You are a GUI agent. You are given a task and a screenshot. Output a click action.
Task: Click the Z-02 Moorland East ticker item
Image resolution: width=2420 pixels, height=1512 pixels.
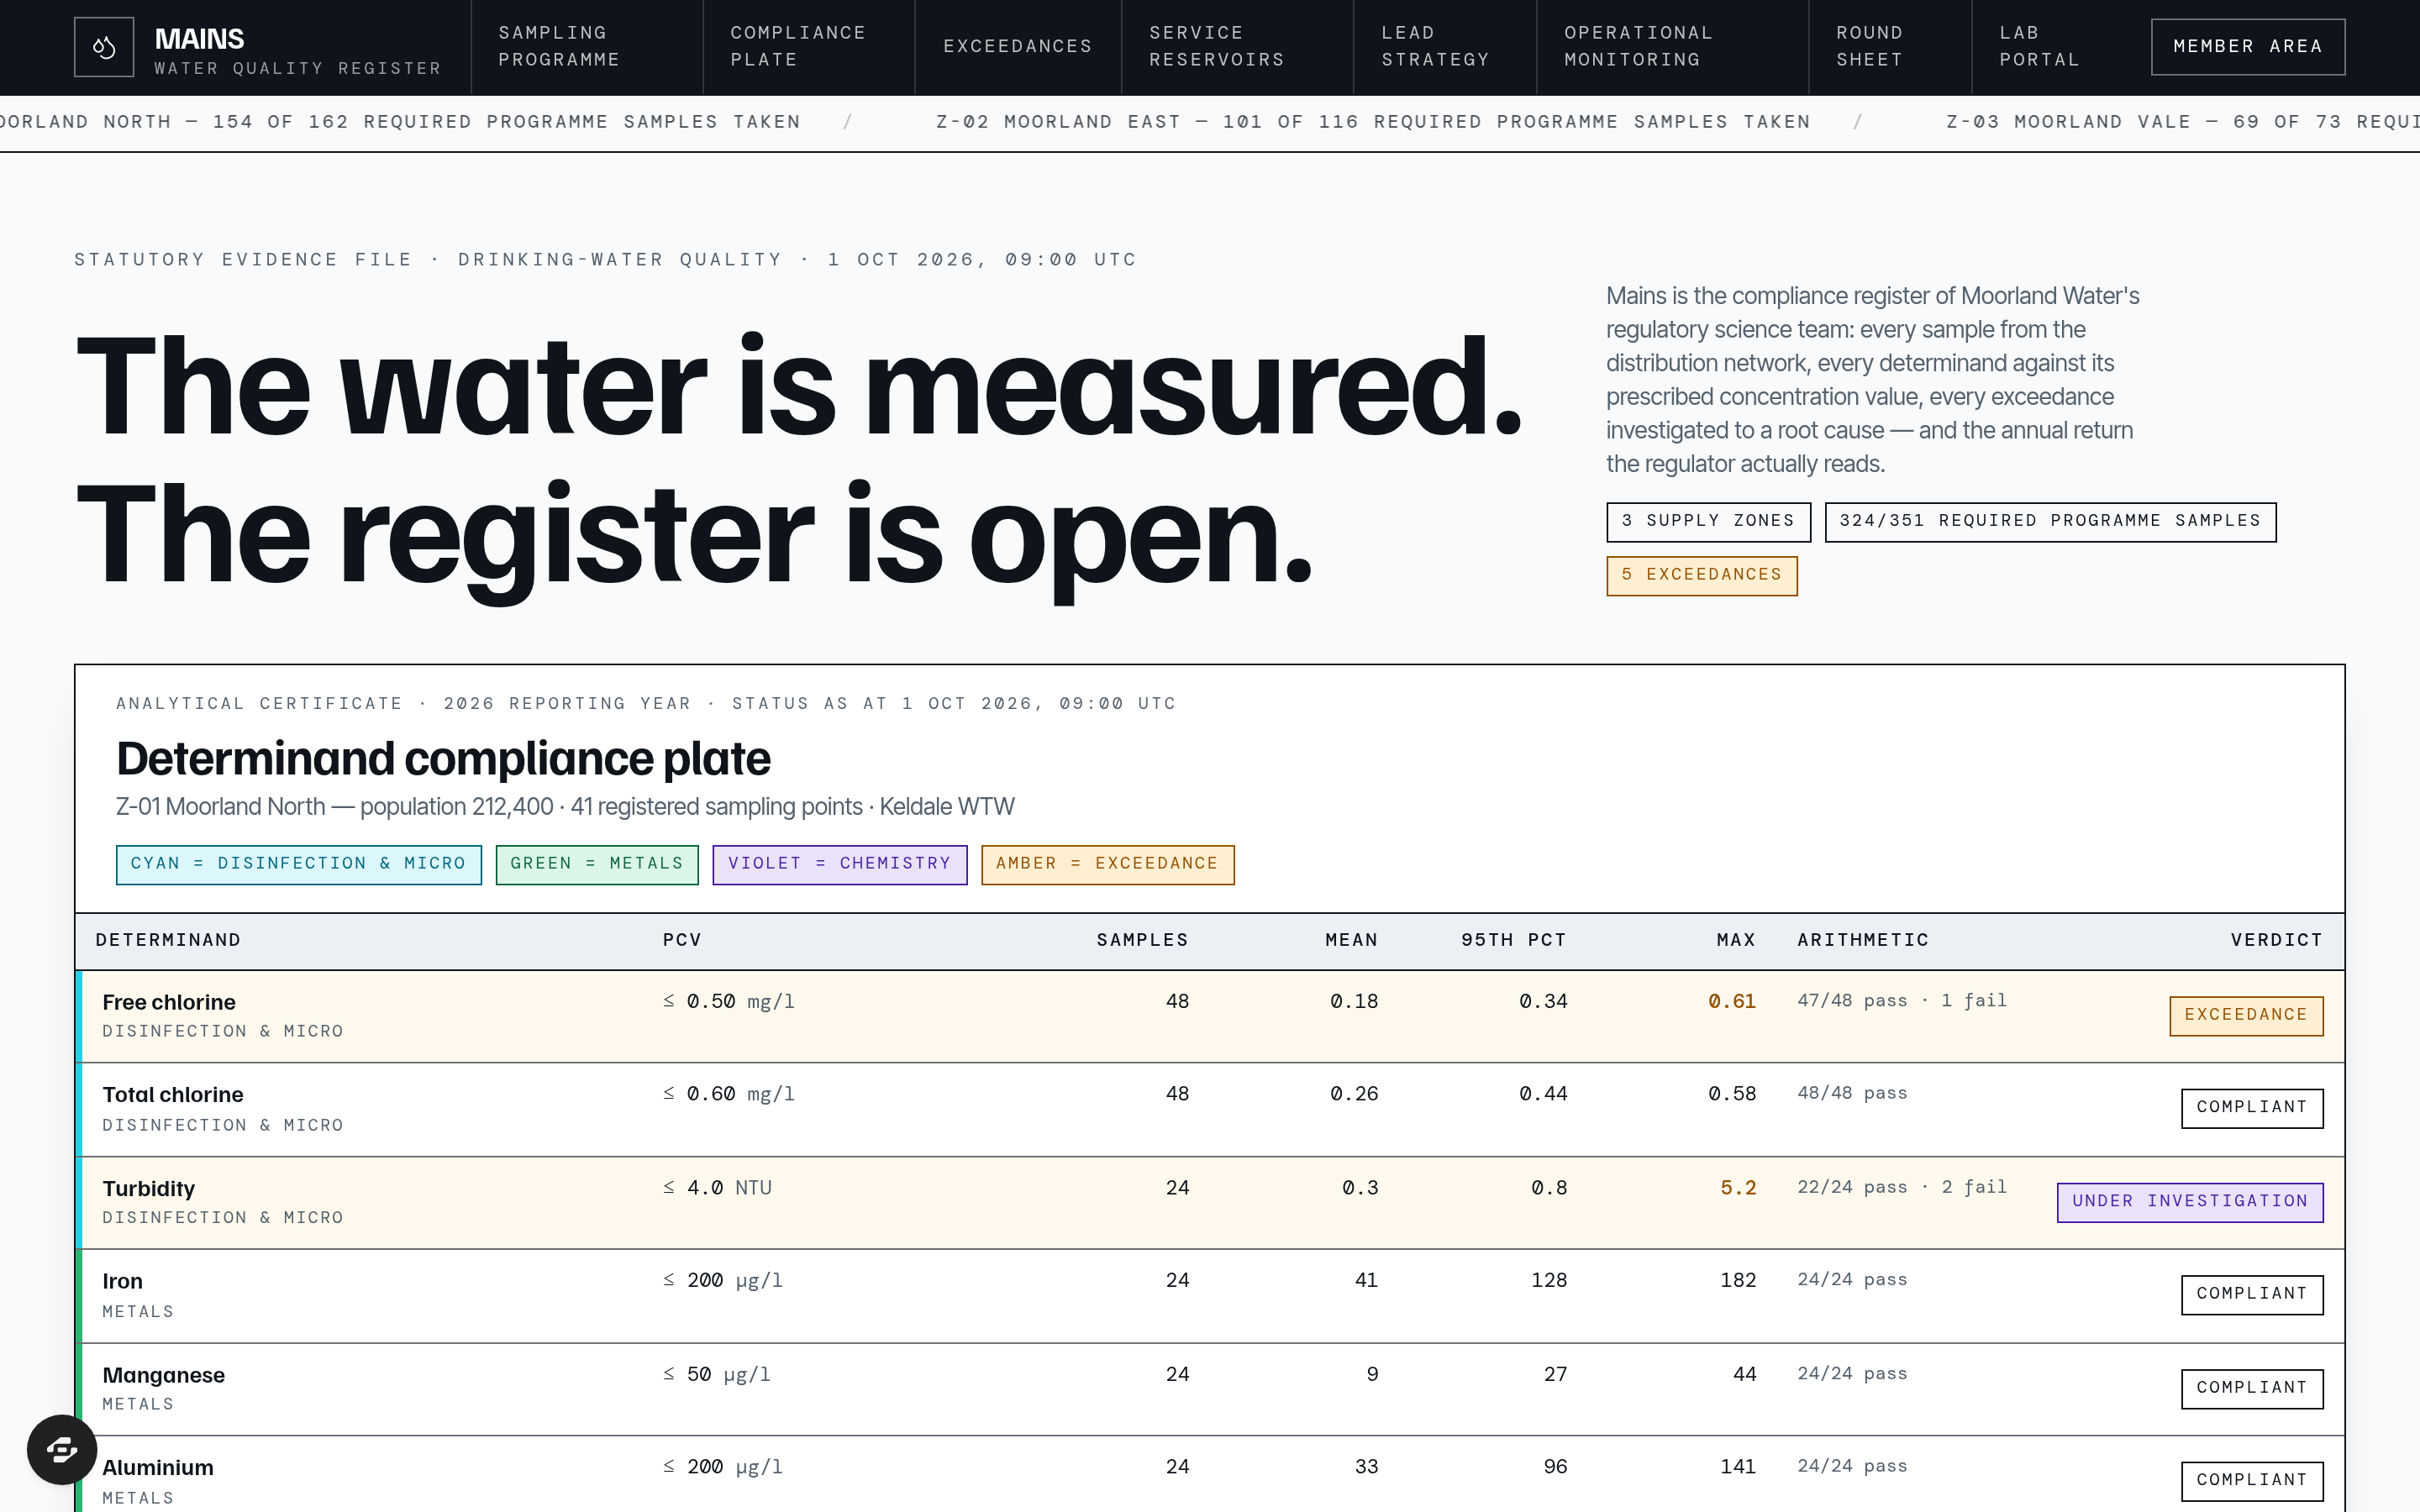click(1373, 122)
